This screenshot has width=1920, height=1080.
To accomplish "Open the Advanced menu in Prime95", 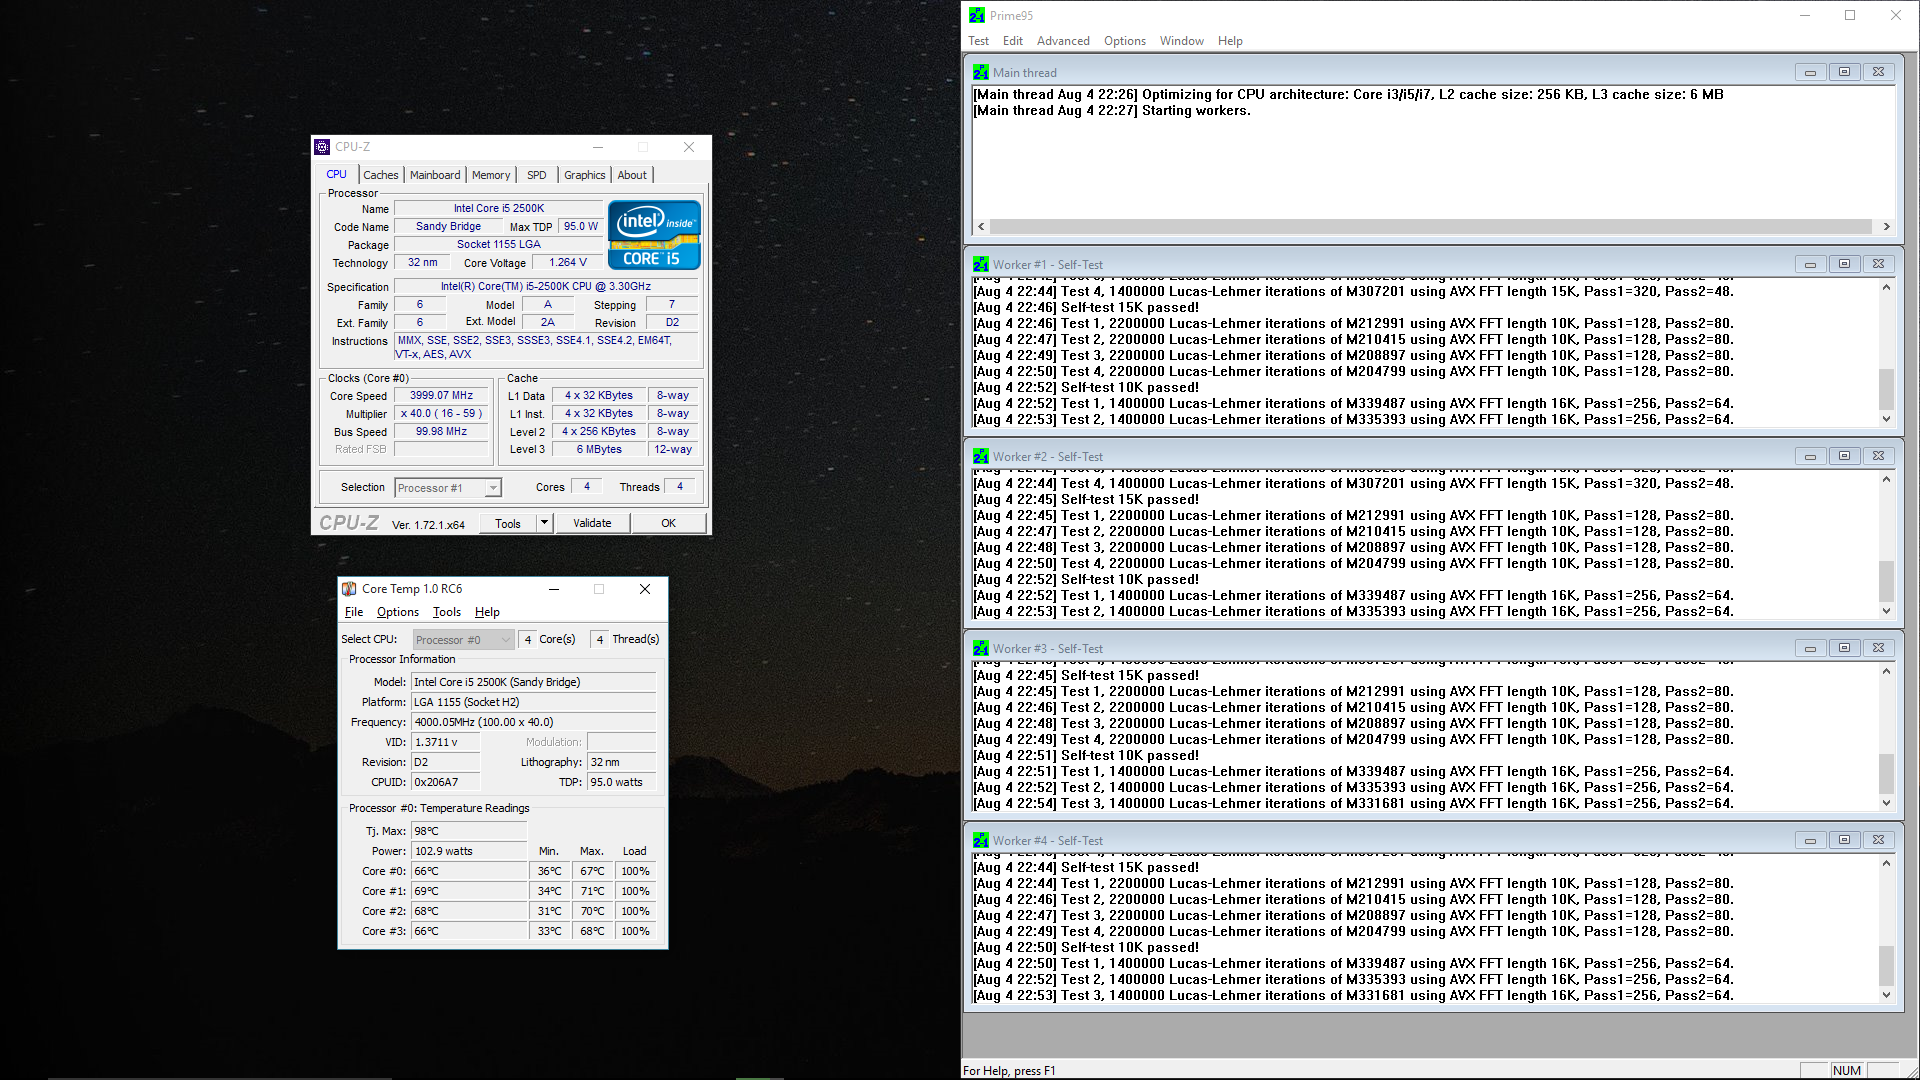I will click(x=1062, y=41).
